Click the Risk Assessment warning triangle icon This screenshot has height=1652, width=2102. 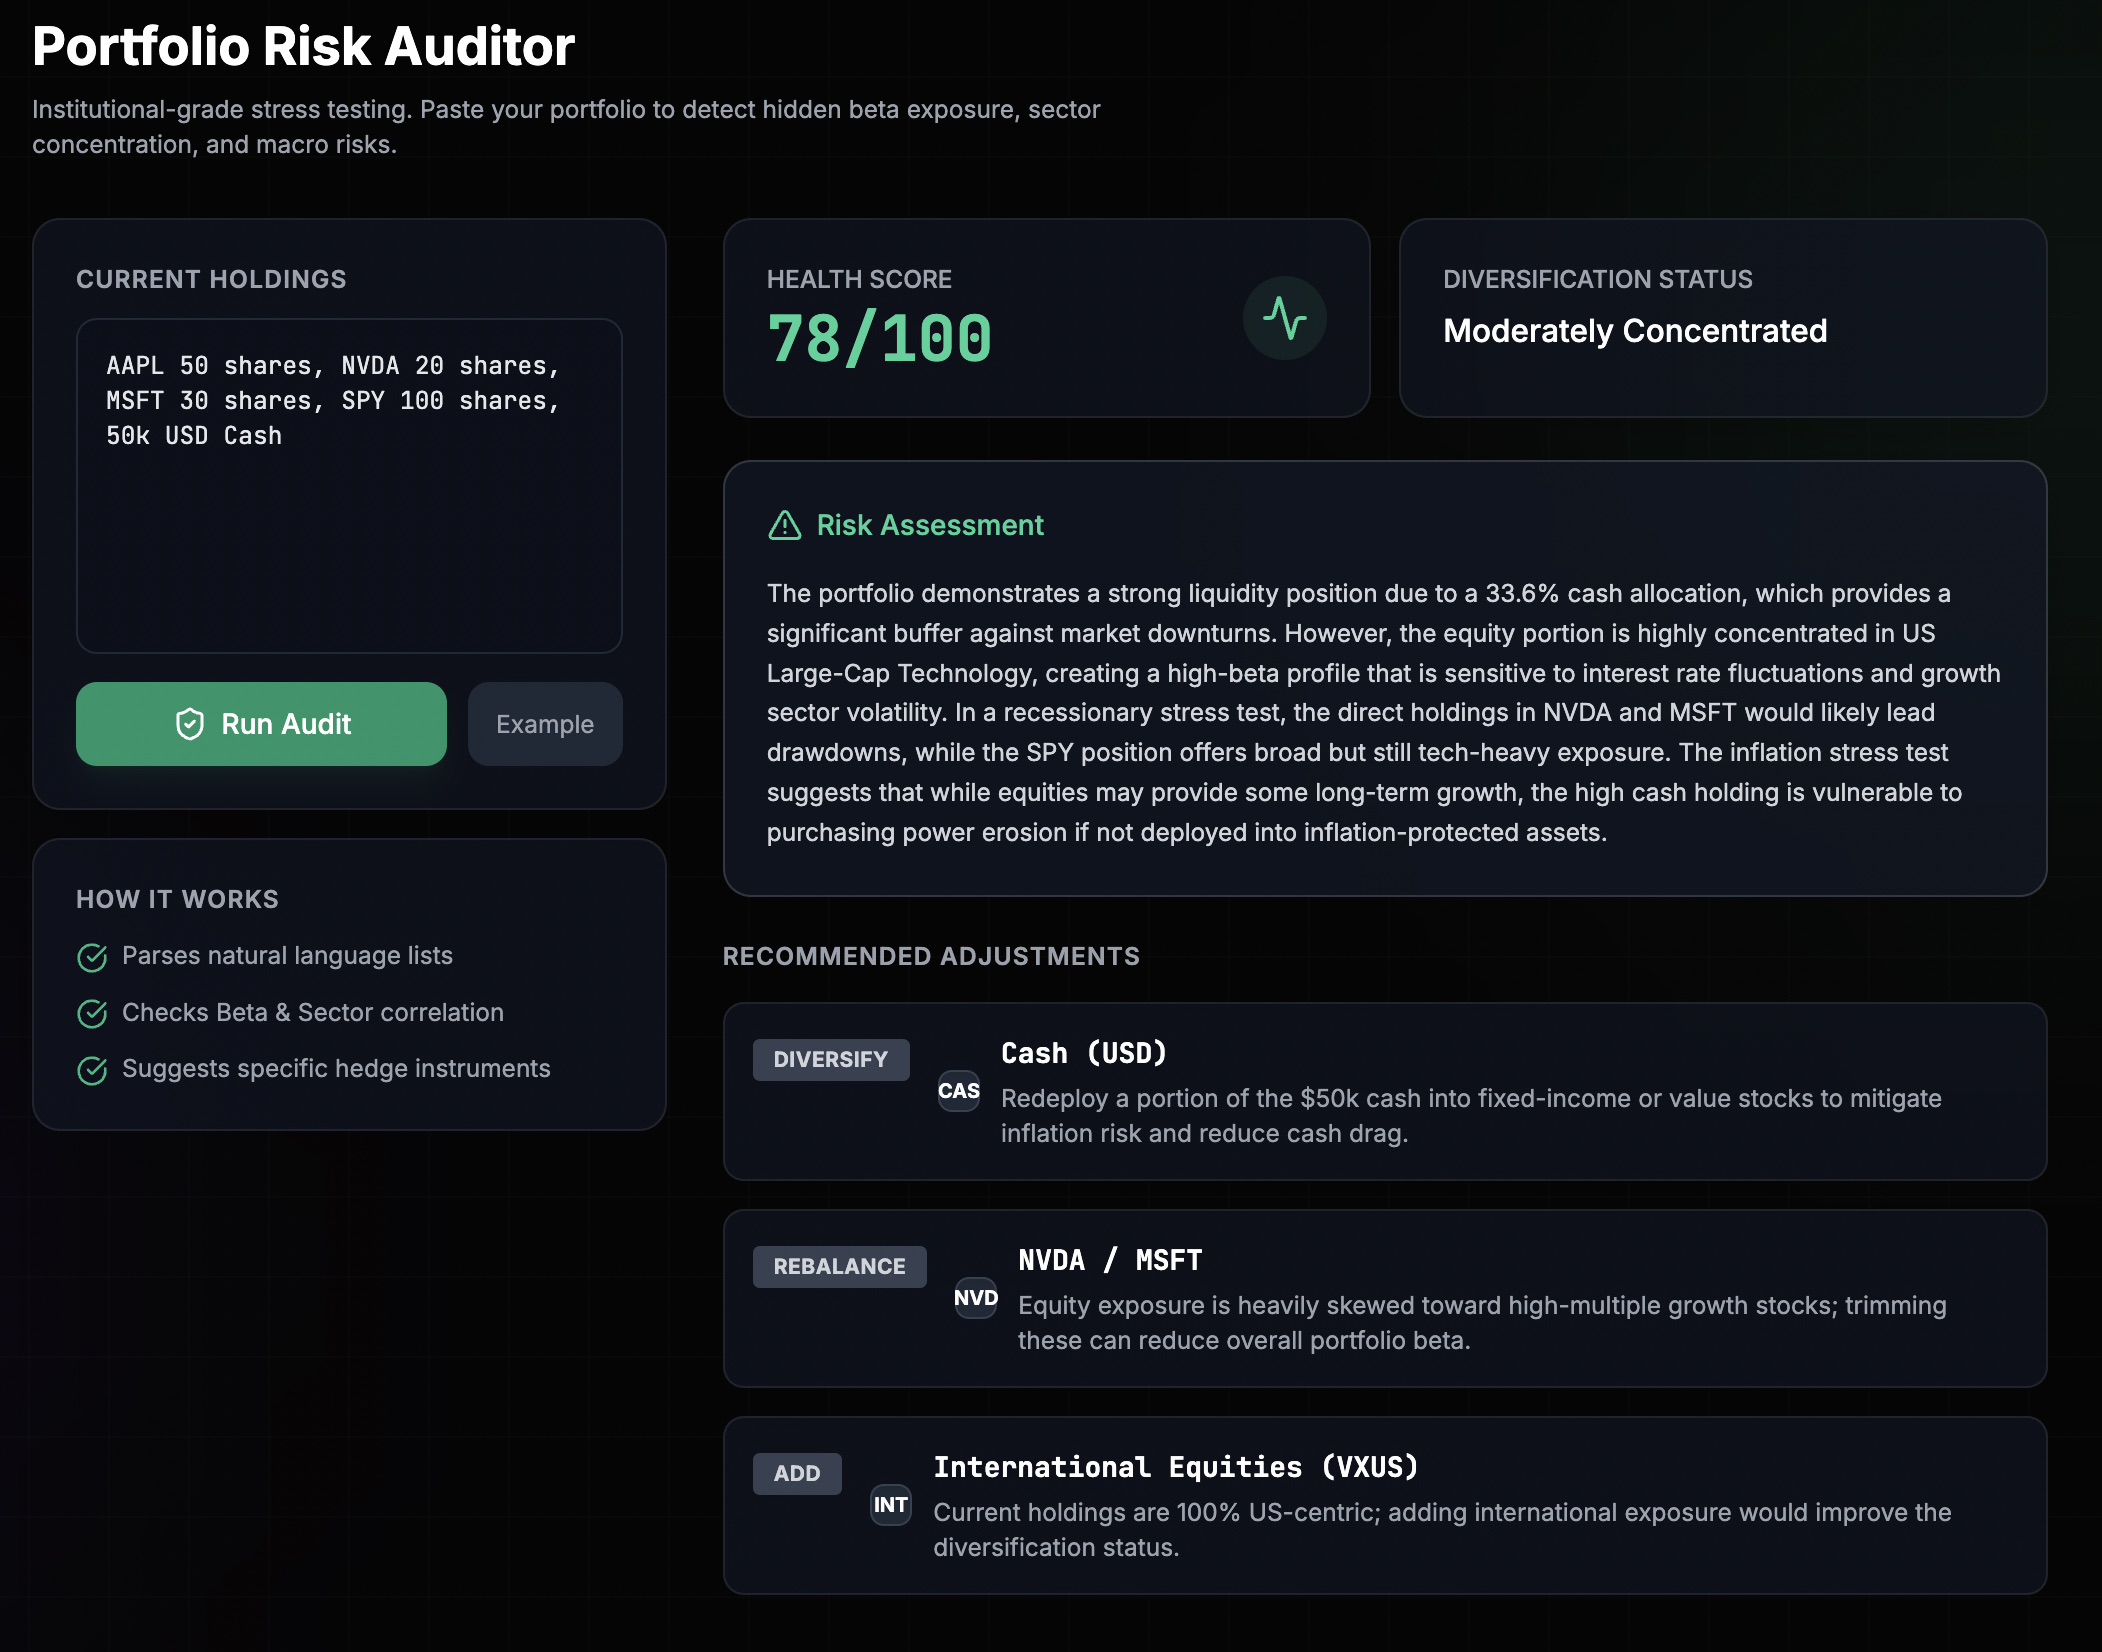click(x=784, y=525)
